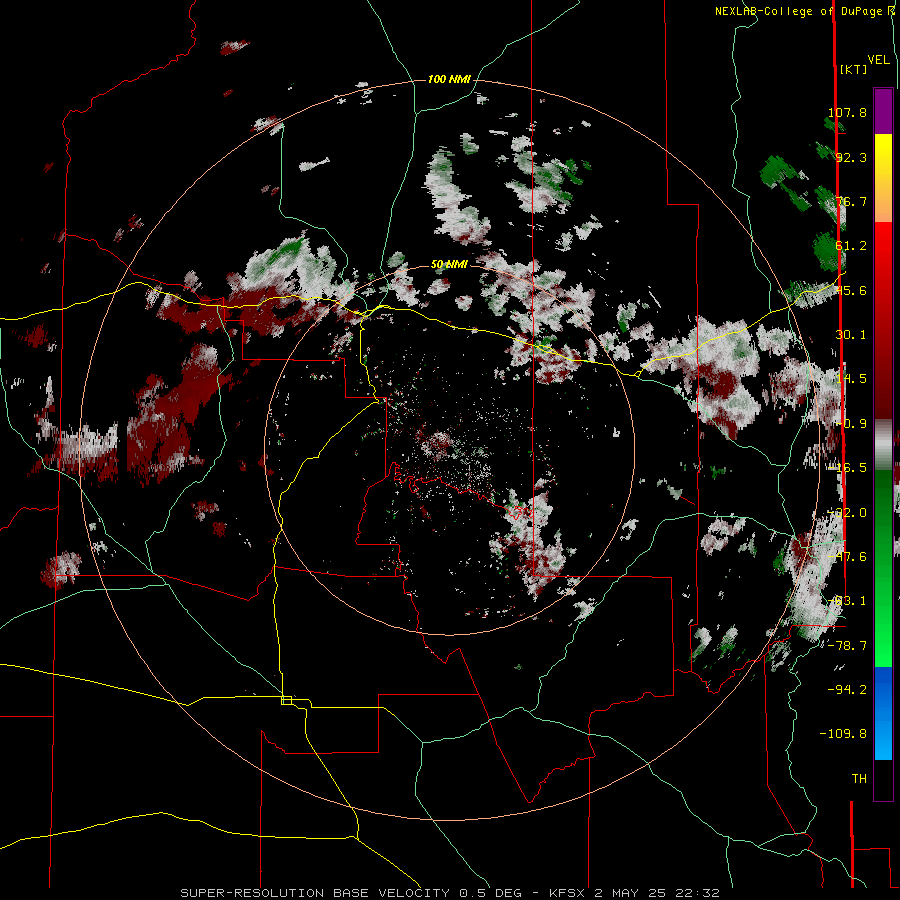Image resolution: width=900 pixels, height=900 pixels.
Task: Click the 100 NMI range ring label
Action: pyautogui.click(x=449, y=79)
